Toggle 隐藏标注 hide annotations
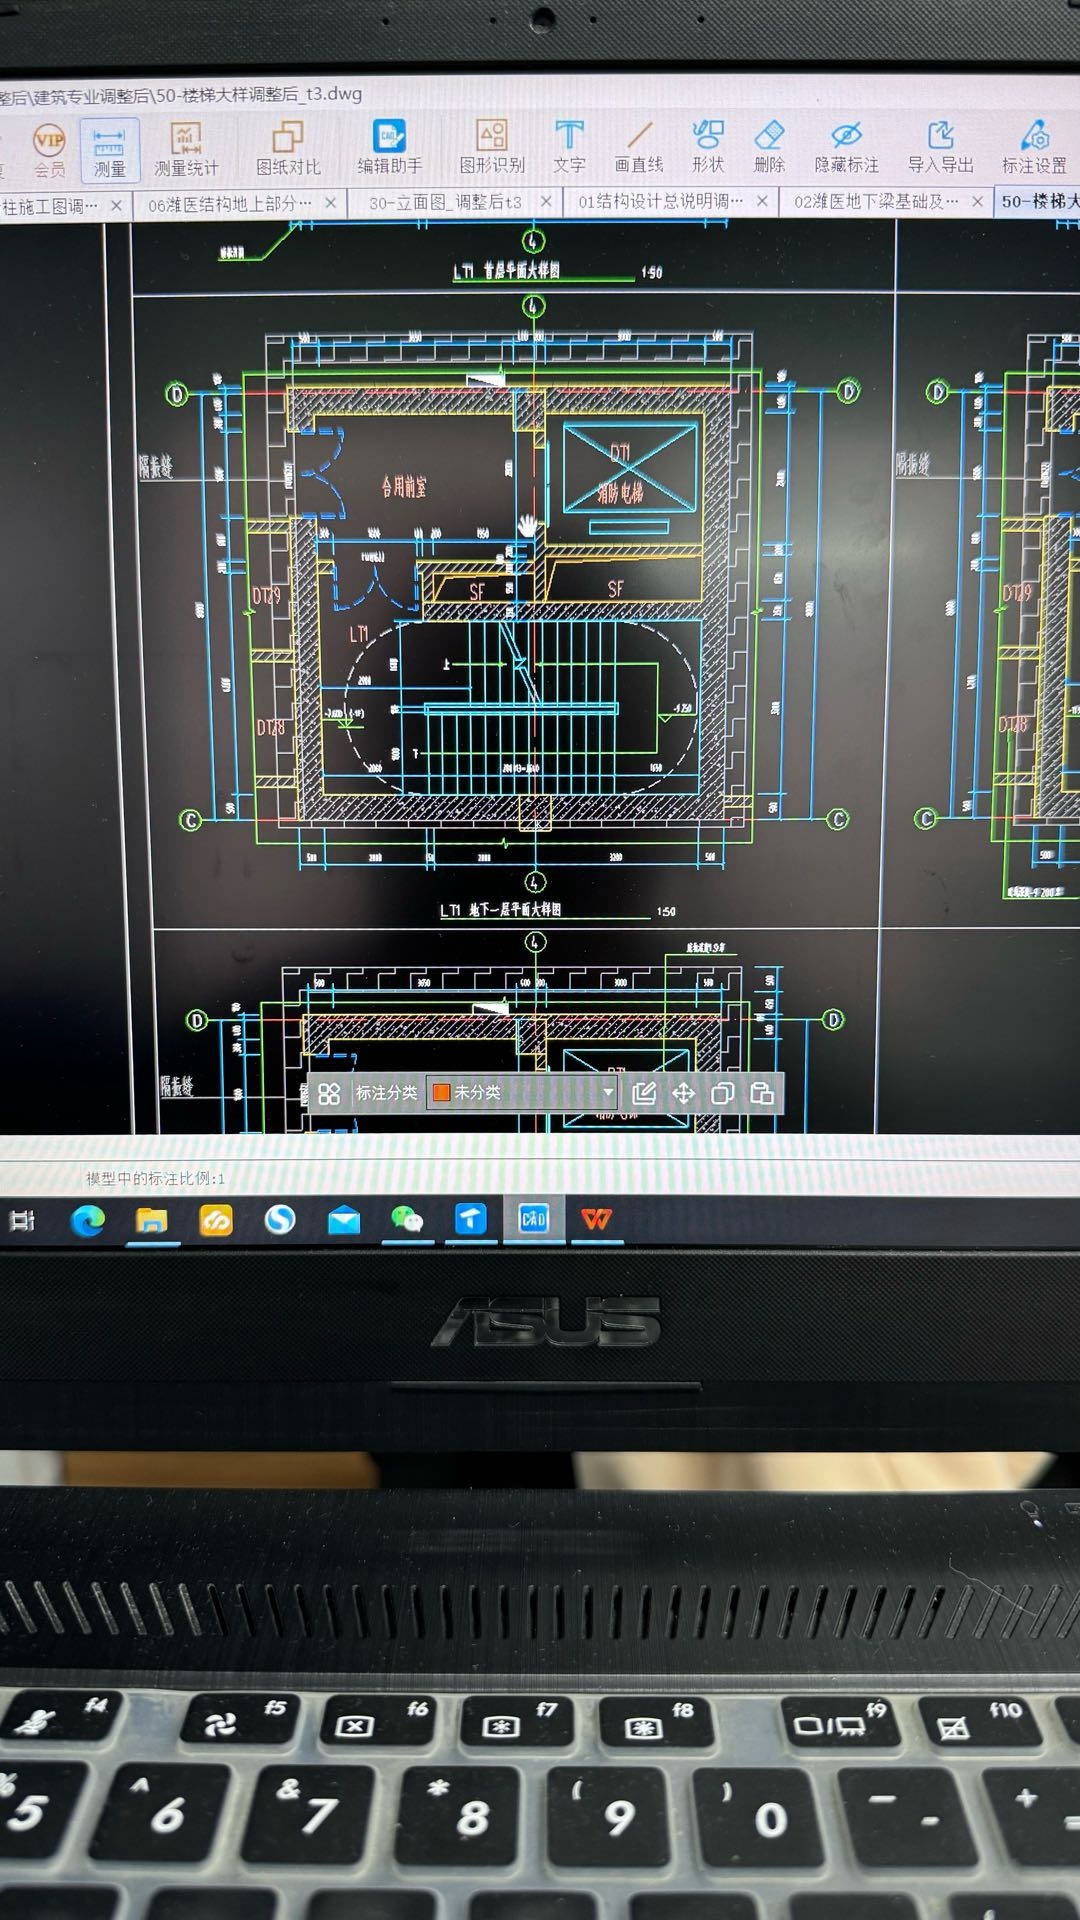Viewport: 1080px width, 1920px height. [846, 146]
